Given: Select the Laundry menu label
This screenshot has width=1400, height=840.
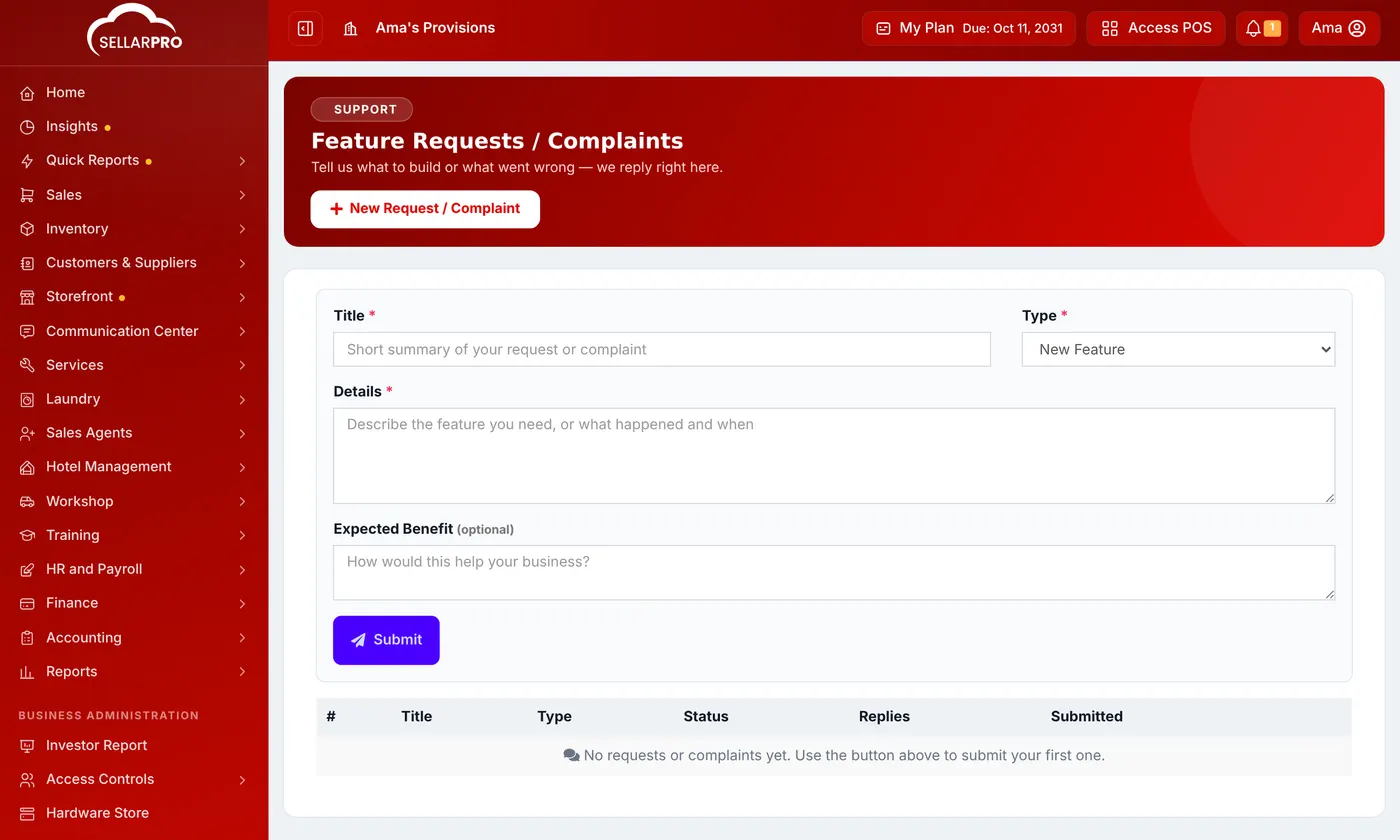Looking at the screenshot, I should (x=73, y=399).
